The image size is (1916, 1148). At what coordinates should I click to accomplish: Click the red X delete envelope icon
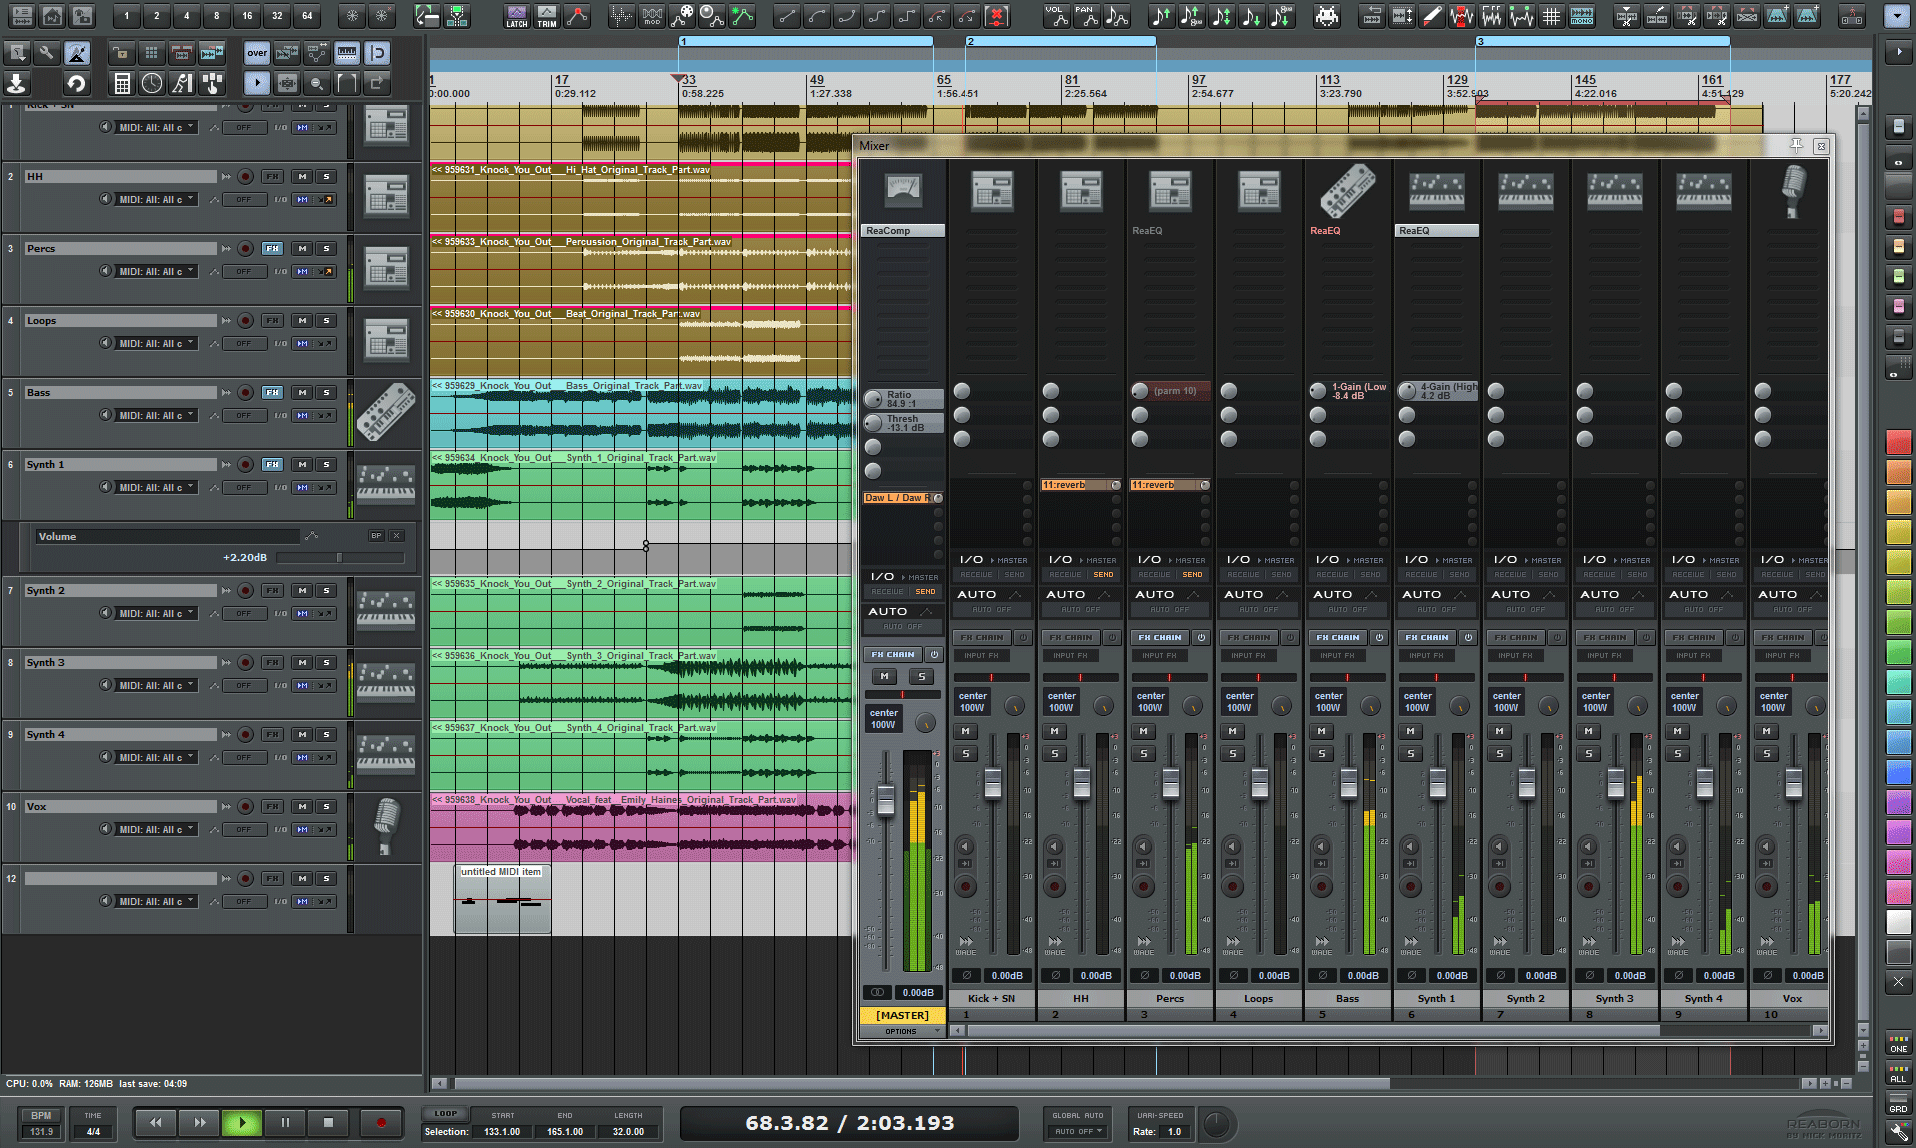coord(997,15)
